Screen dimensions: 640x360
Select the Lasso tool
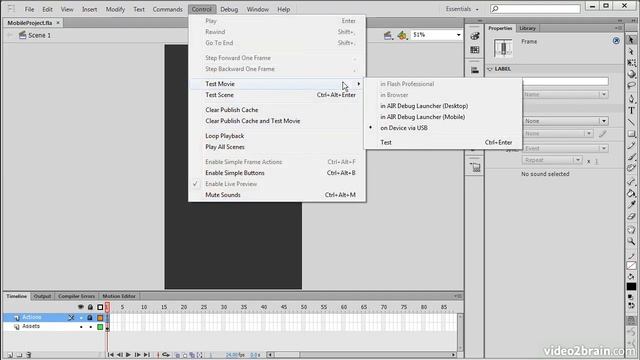[x=631, y=85]
